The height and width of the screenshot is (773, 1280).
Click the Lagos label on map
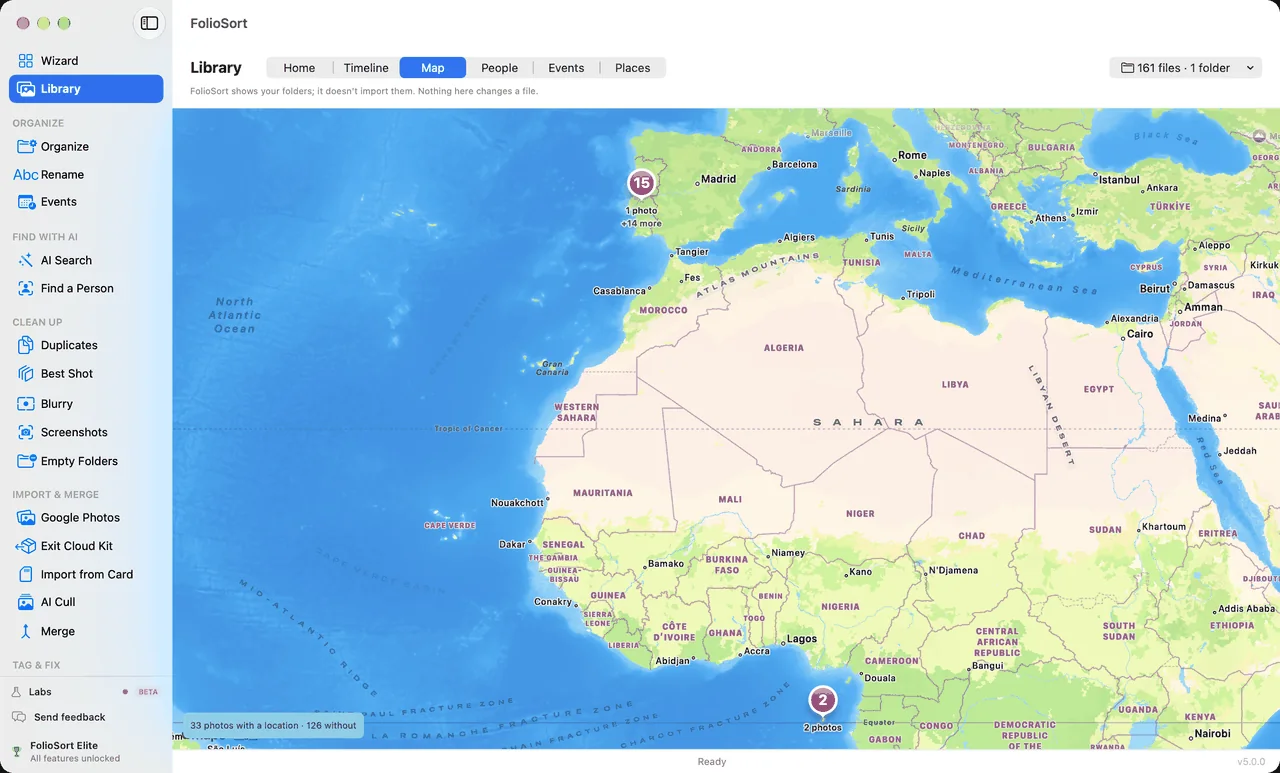(x=802, y=639)
